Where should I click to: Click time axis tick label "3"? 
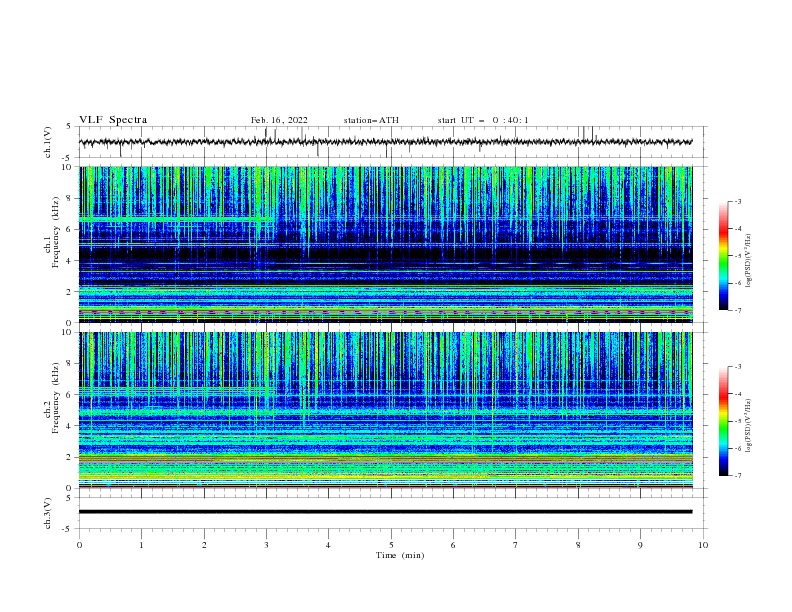(x=266, y=545)
